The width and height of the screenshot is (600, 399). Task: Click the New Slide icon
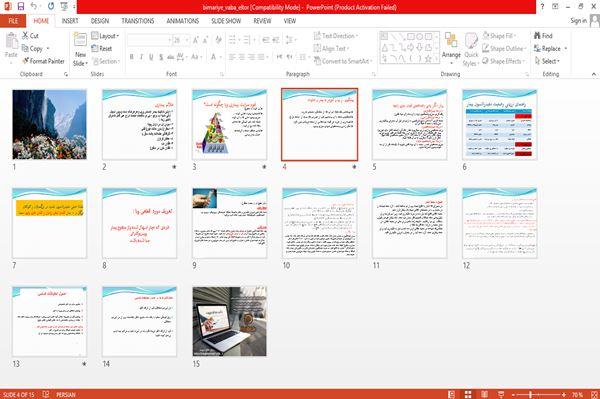click(80, 40)
